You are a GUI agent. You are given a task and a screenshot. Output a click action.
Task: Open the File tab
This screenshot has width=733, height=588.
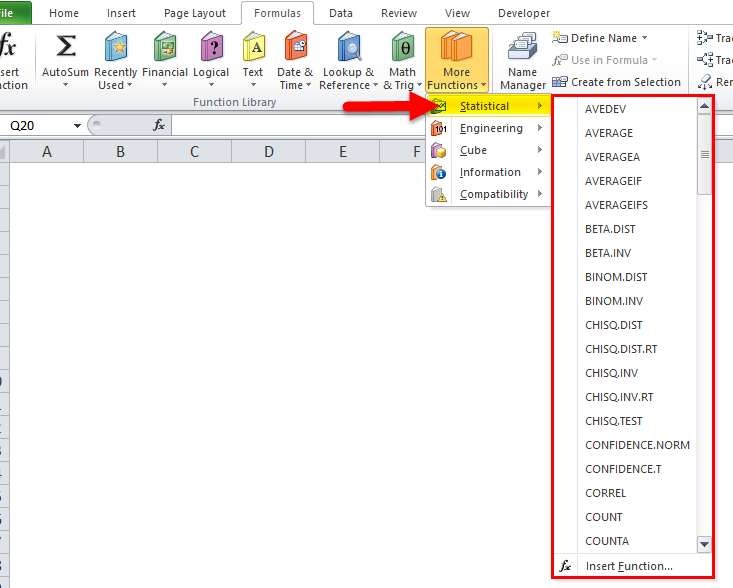14,13
